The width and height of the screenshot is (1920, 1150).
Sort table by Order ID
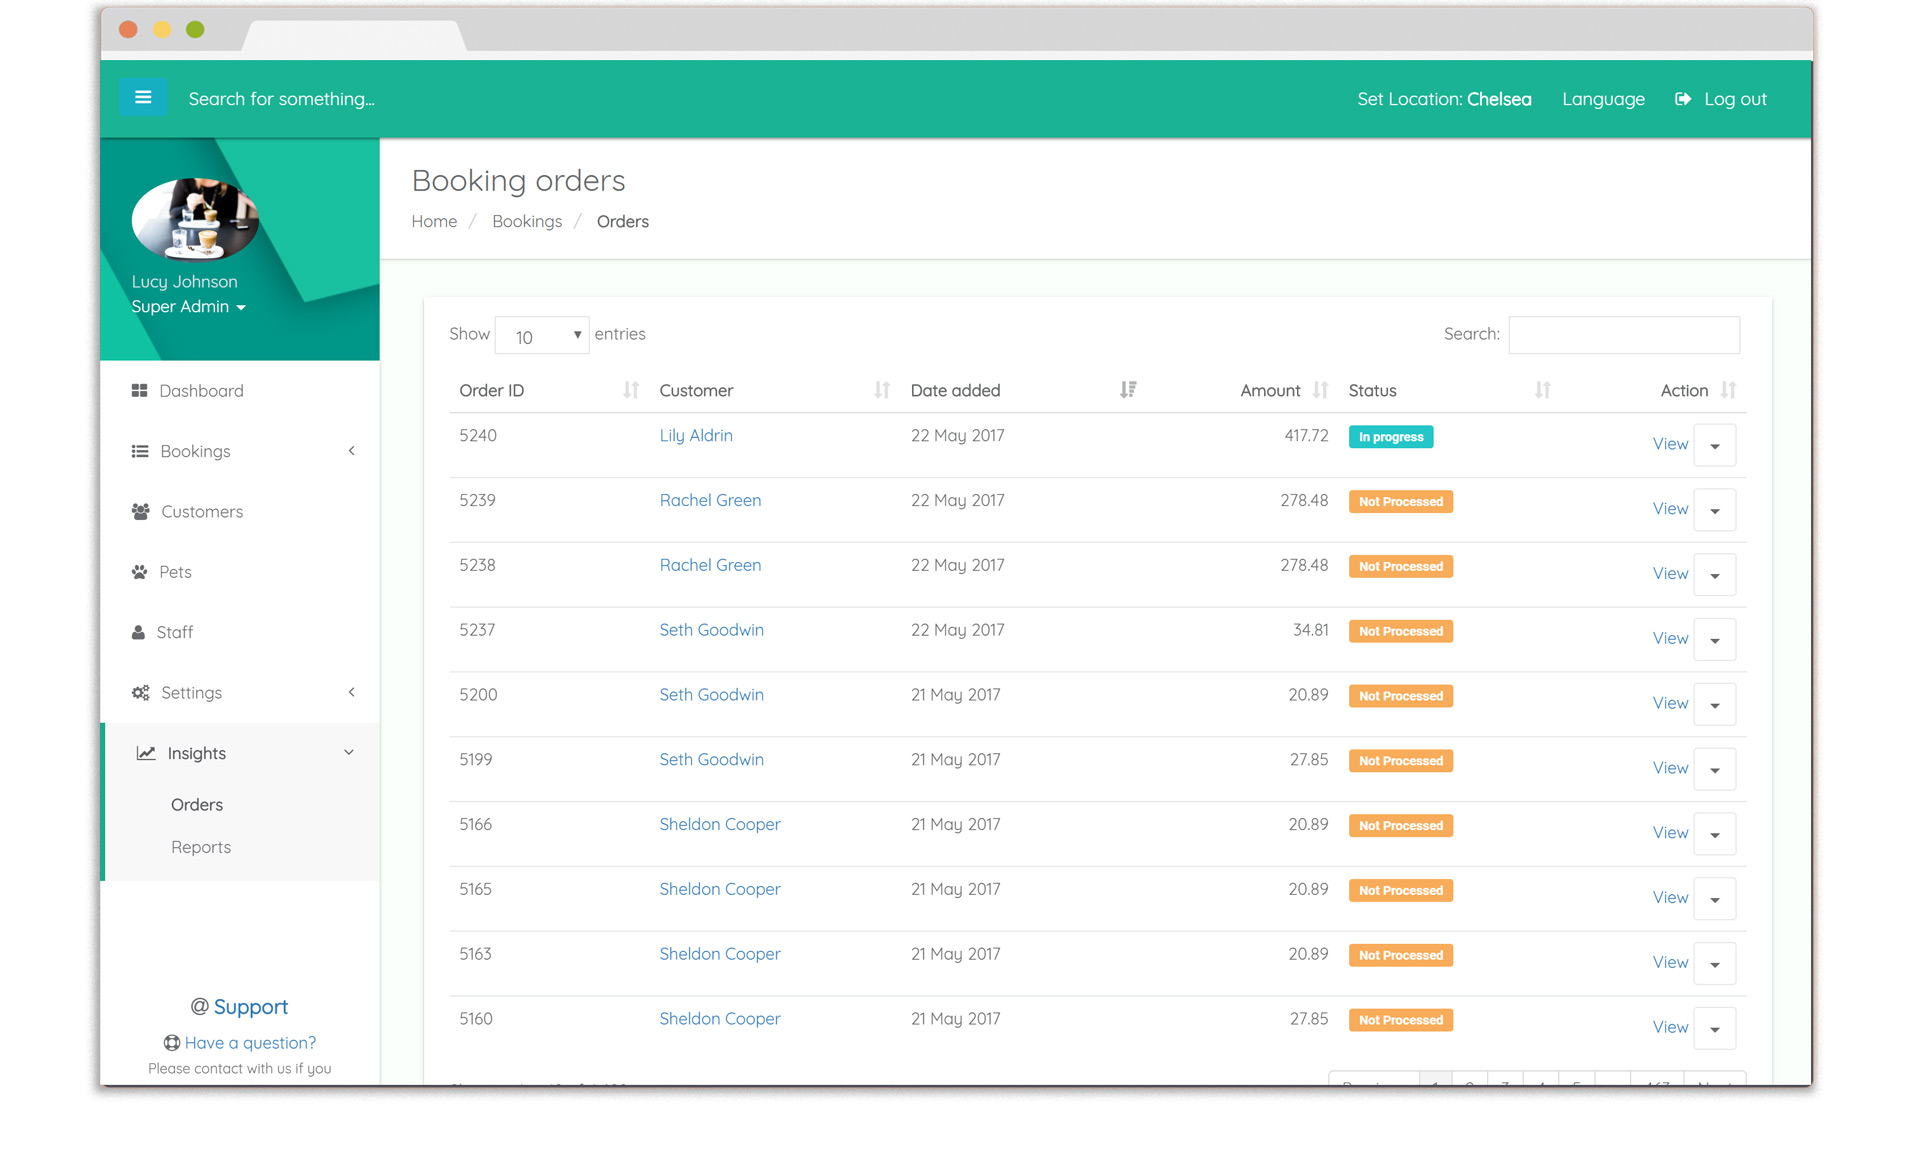coord(631,390)
